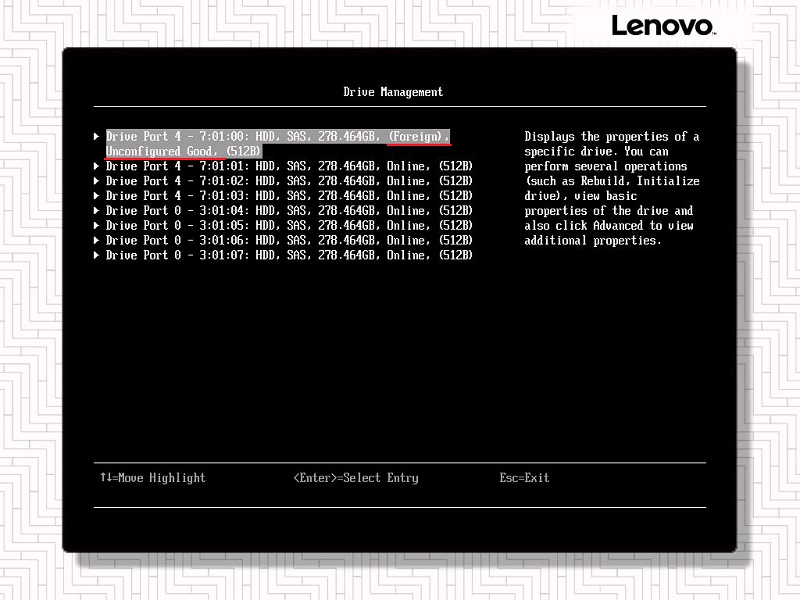Select Drive Port 4 - 7:01:01 entry text
Viewport: 800px width, 600px height.
point(289,166)
